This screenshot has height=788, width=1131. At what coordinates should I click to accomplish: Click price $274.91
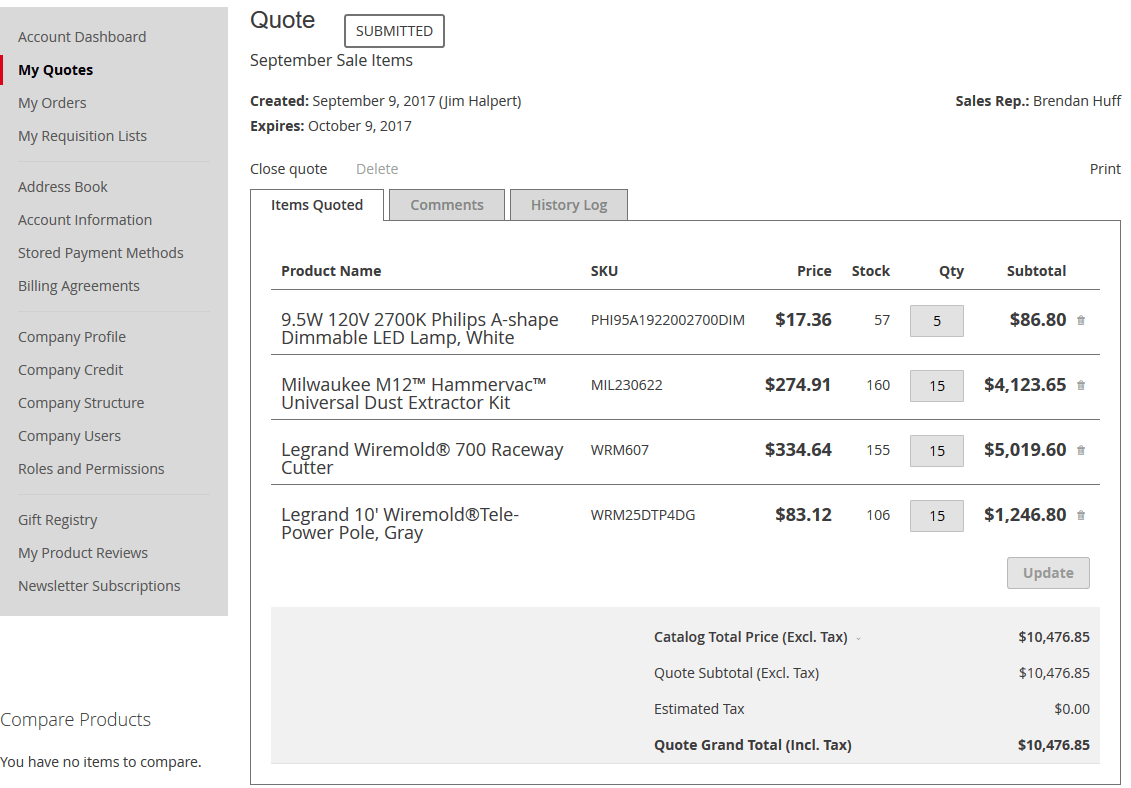coord(798,385)
